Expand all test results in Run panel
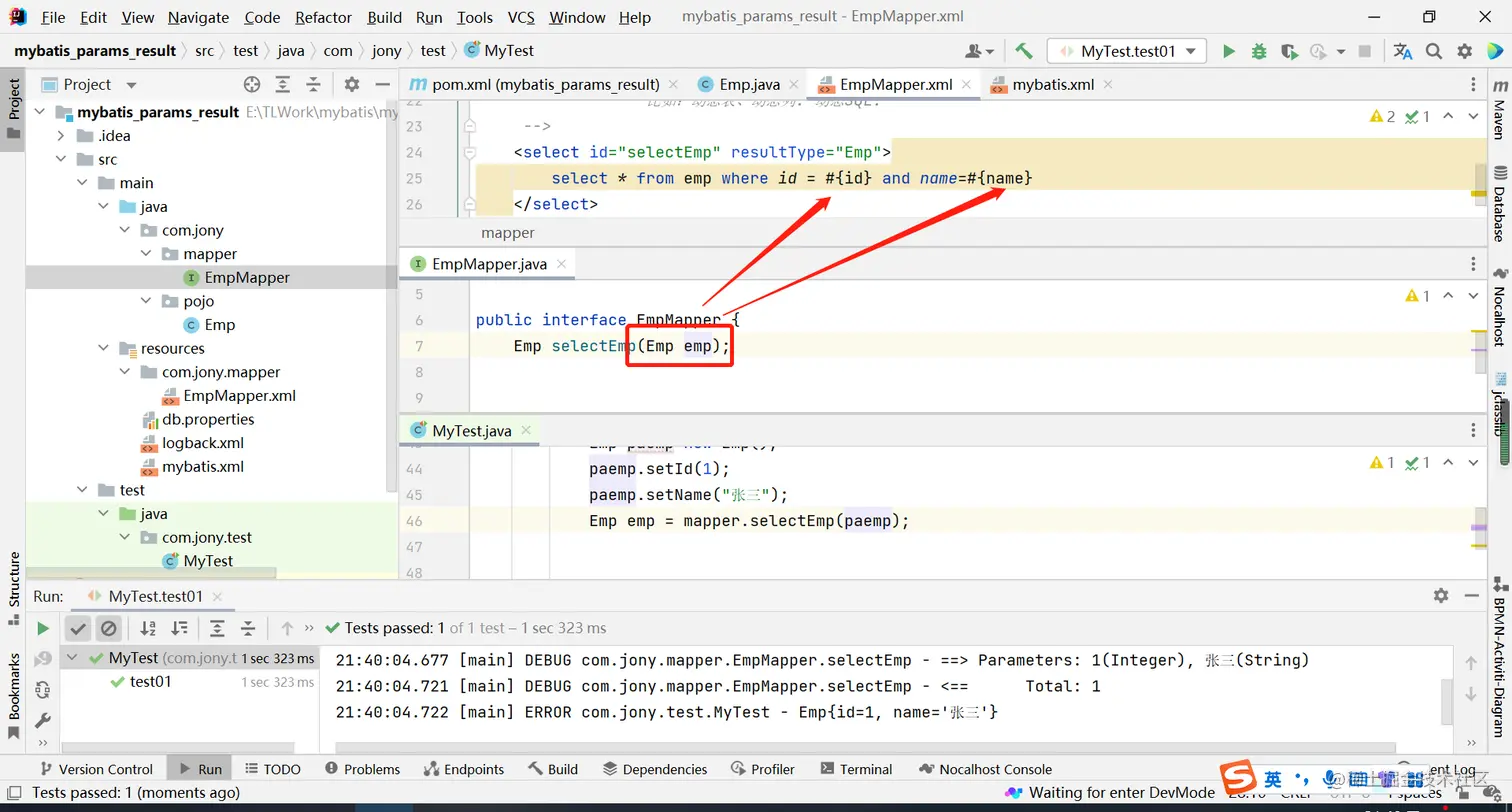Screen dimensions: 1512x812 coord(217,628)
